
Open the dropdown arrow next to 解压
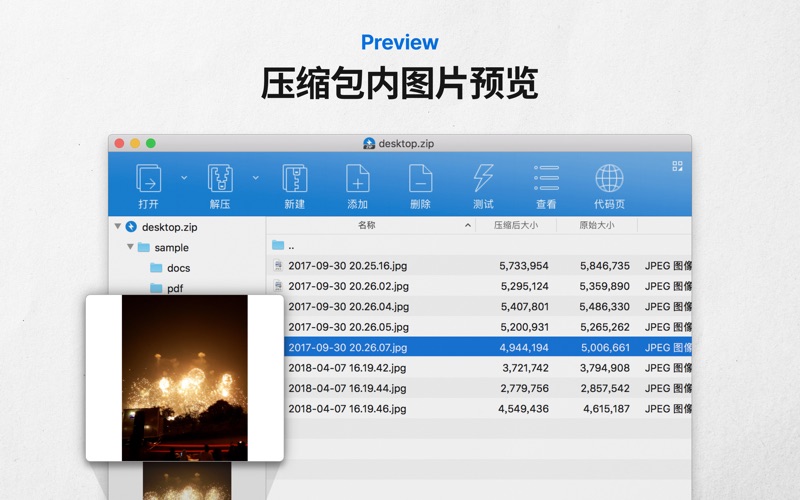[256, 178]
